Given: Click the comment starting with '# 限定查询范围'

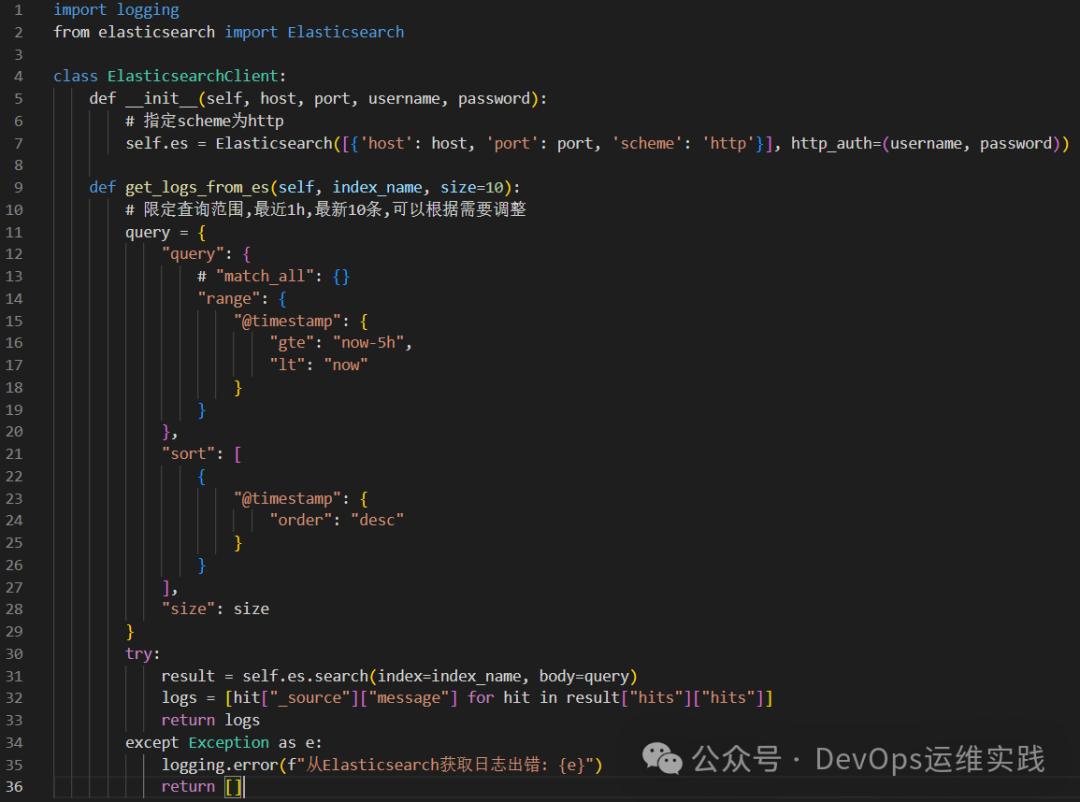Looking at the screenshot, I should point(326,209).
